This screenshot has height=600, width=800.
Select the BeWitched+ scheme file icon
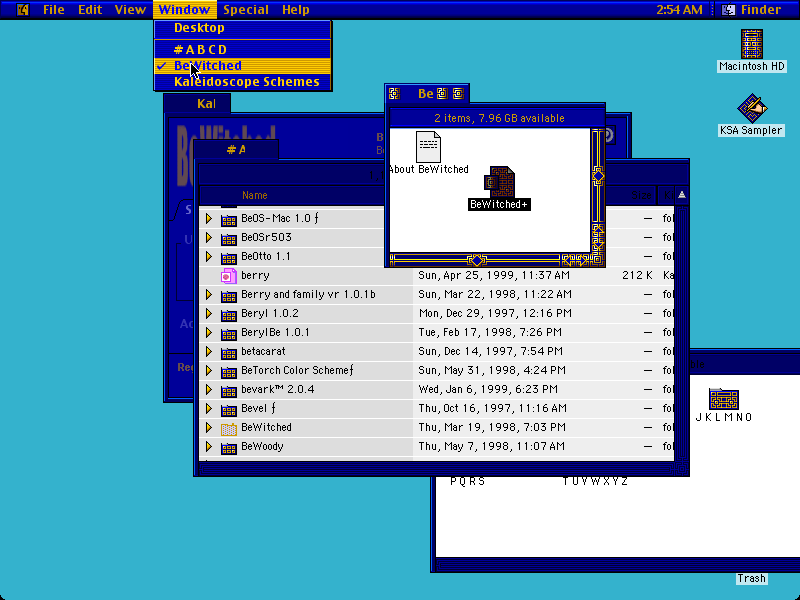pyautogui.click(x=499, y=182)
